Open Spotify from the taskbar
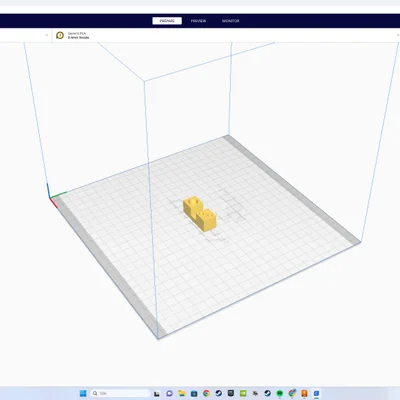Image resolution: width=400 pixels, height=400 pixels. [280, 393]
